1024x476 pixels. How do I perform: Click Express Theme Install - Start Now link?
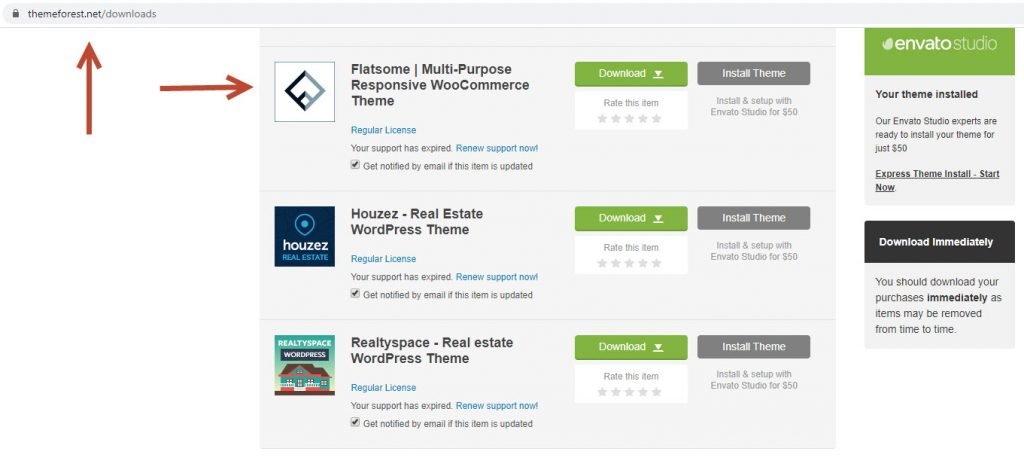click(937, 181)
